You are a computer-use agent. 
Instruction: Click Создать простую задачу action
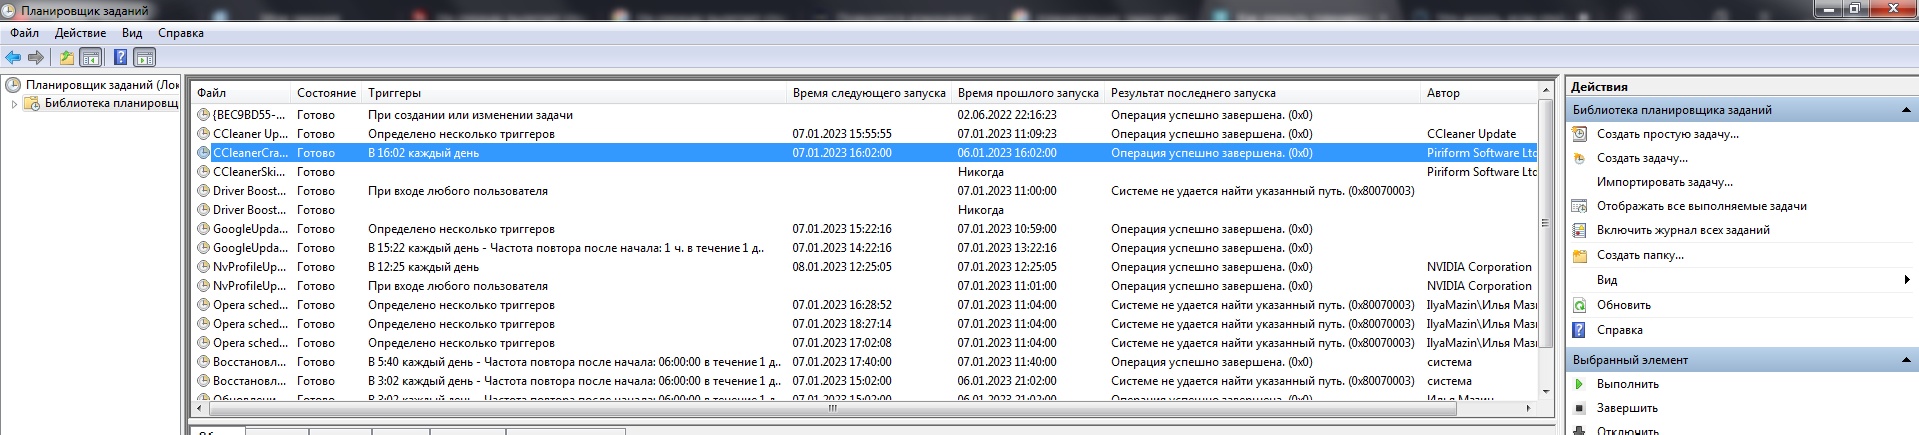(1667, 134)
